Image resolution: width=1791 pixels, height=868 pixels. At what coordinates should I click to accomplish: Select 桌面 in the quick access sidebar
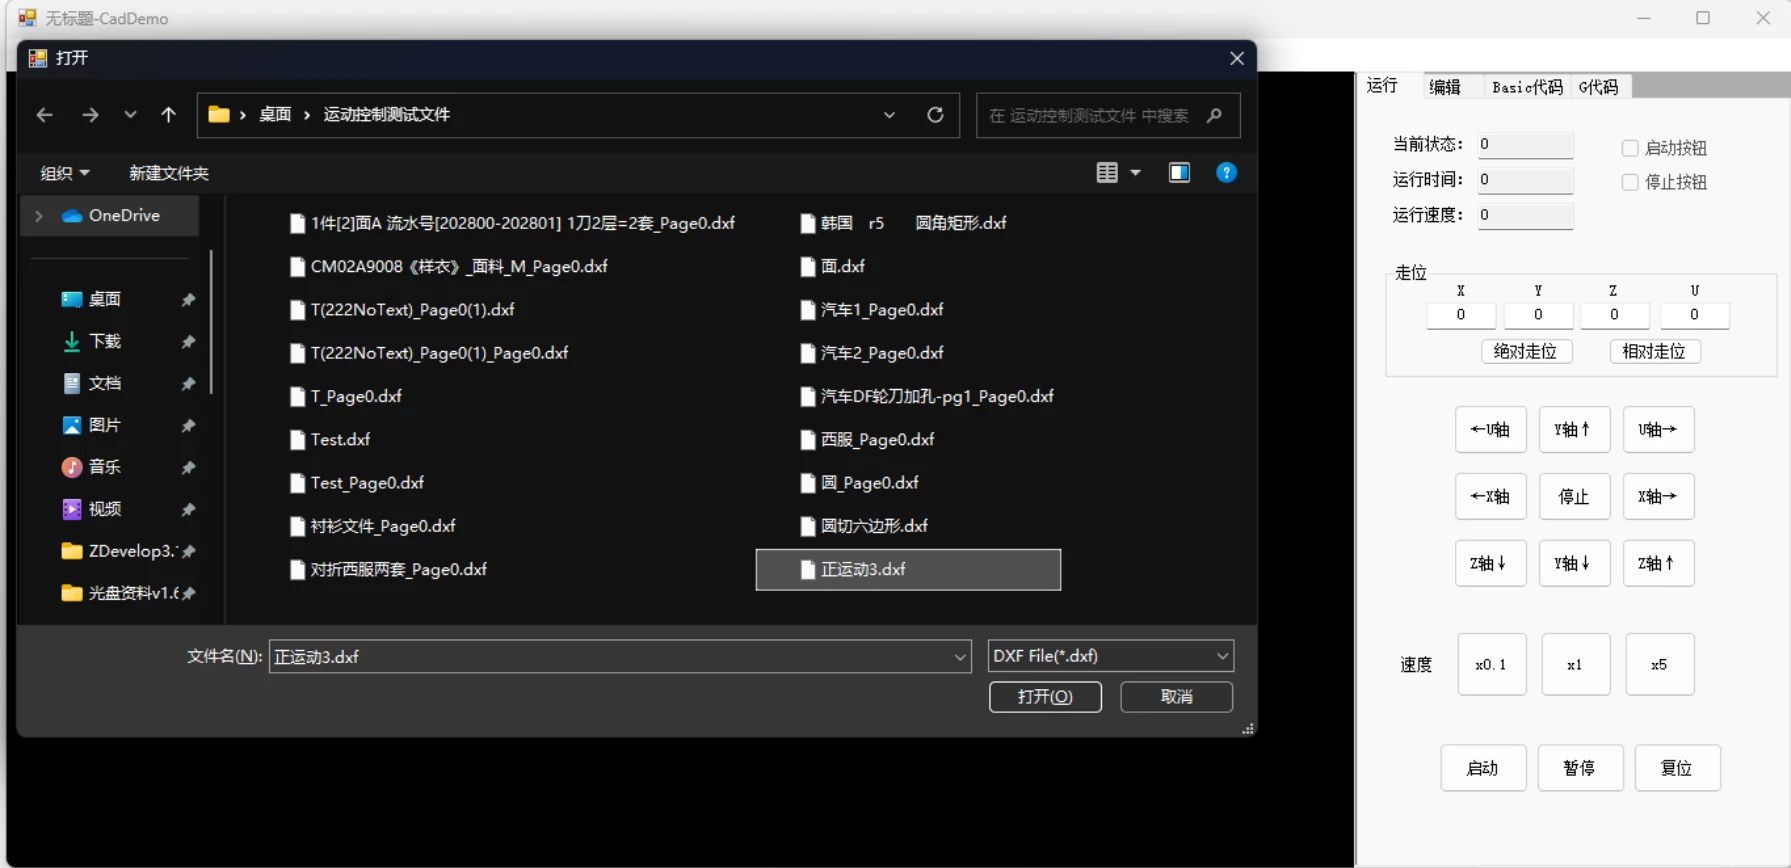(105, 299)
